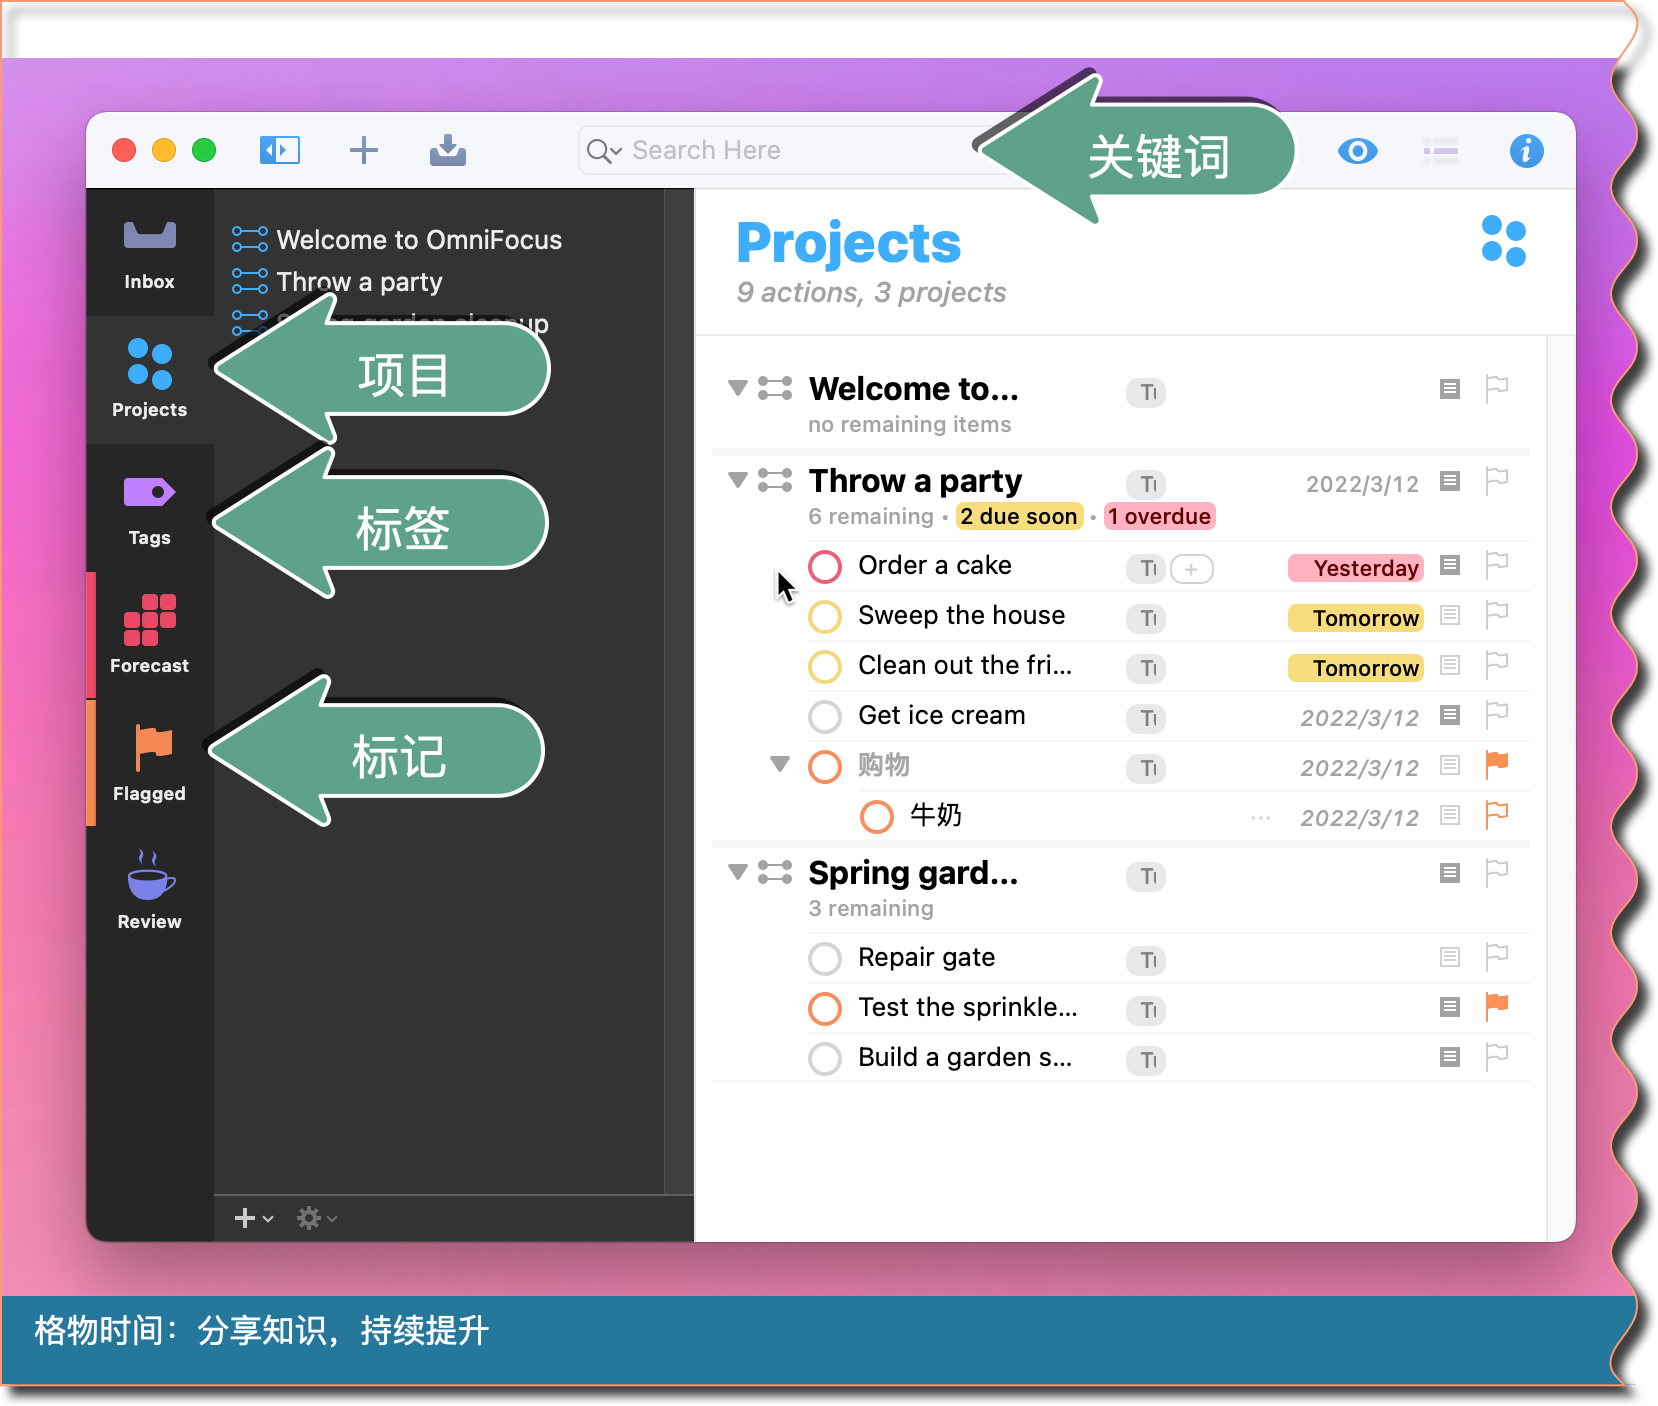Complete the Order a cake task
This screenshot has width=1658, height=1406.
(x=825, y=566)
